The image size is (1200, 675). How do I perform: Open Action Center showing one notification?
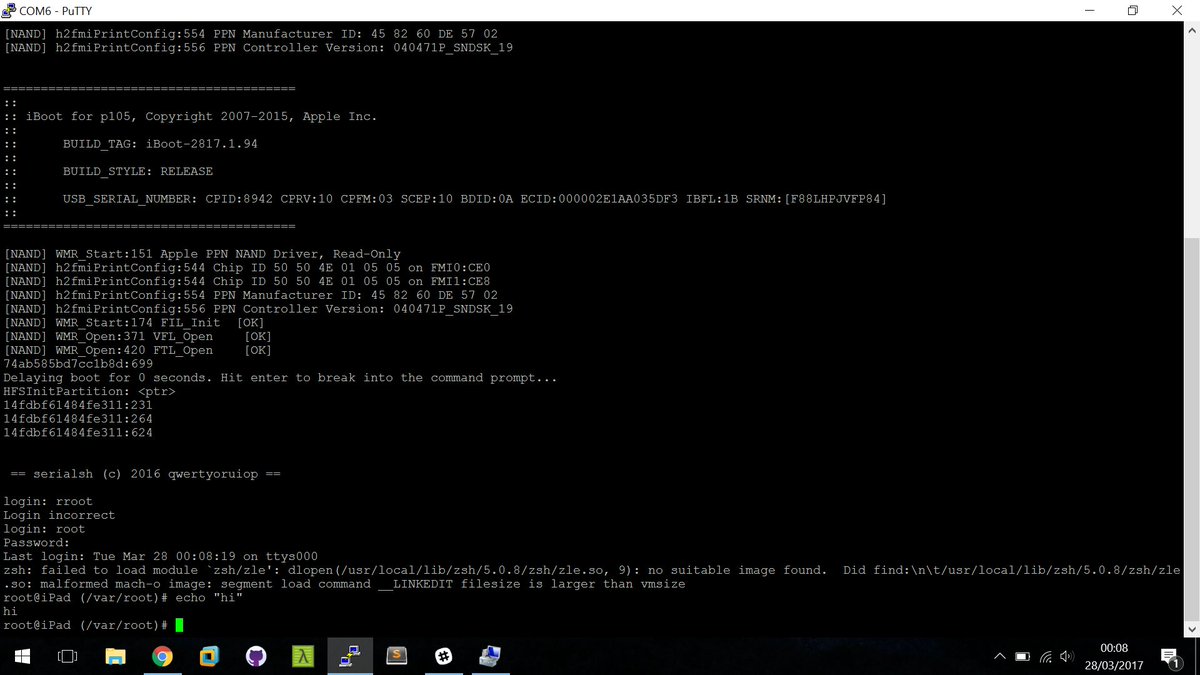pos(1170,657)
